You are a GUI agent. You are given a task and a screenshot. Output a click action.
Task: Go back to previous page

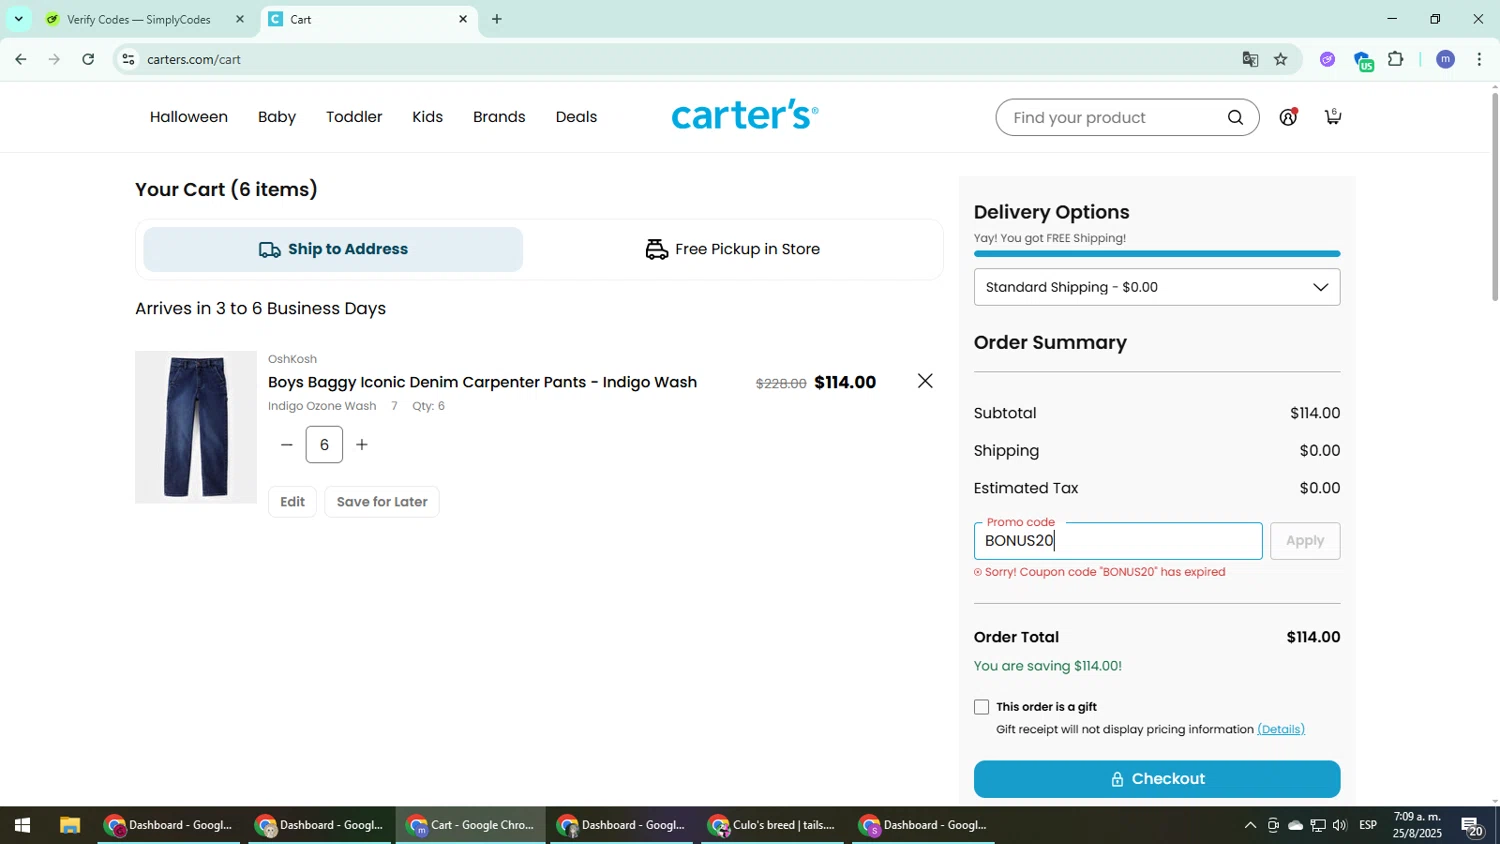tap(21, 60)
